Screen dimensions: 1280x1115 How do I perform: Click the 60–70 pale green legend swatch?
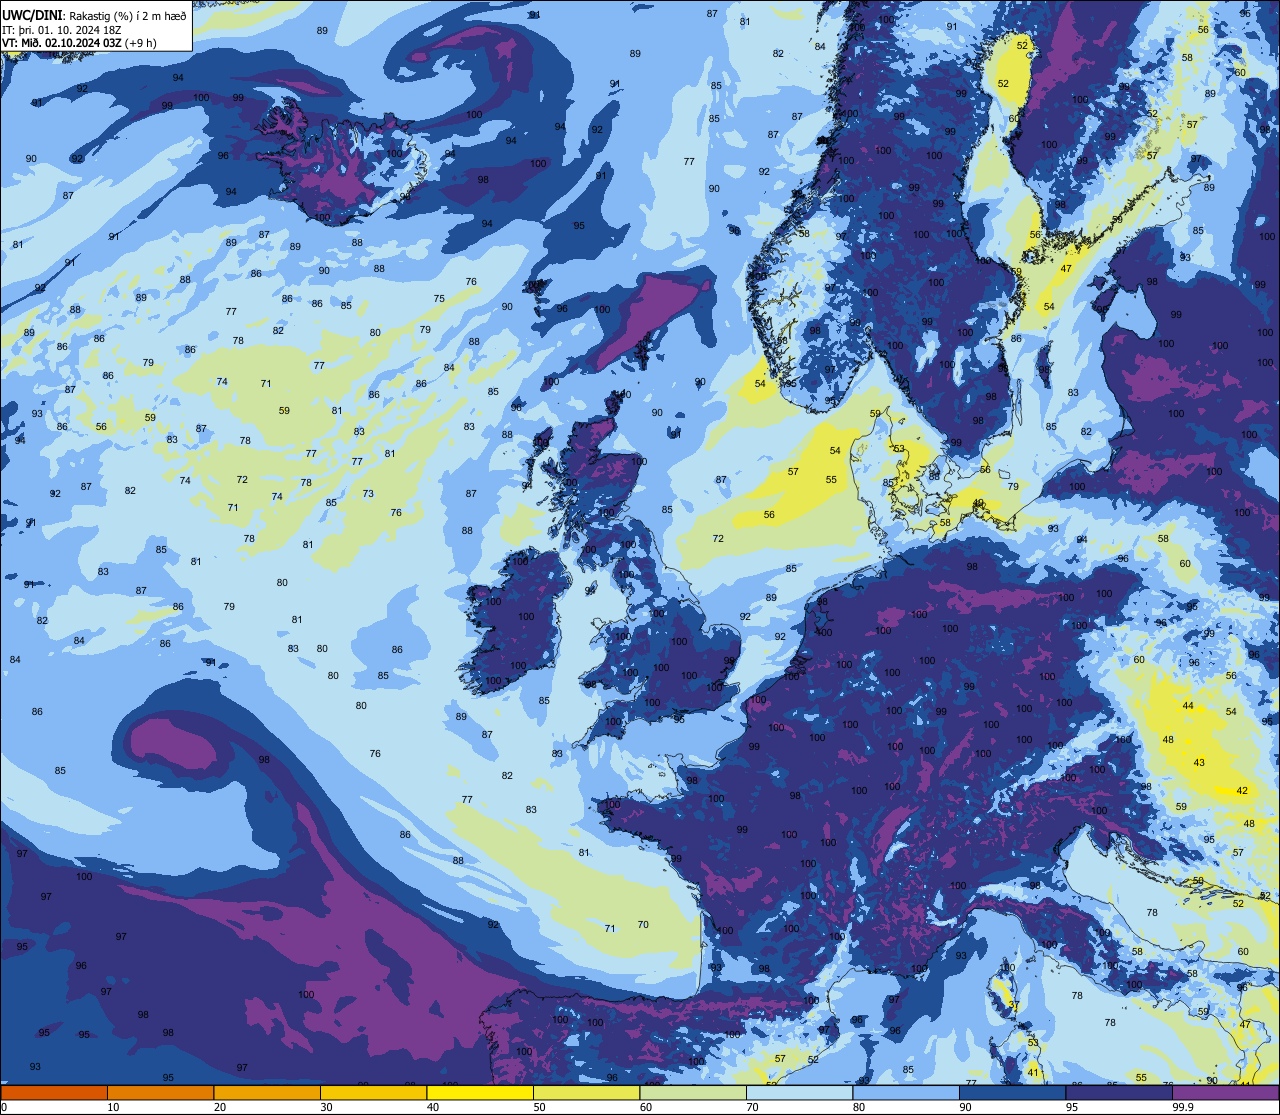693,1092
